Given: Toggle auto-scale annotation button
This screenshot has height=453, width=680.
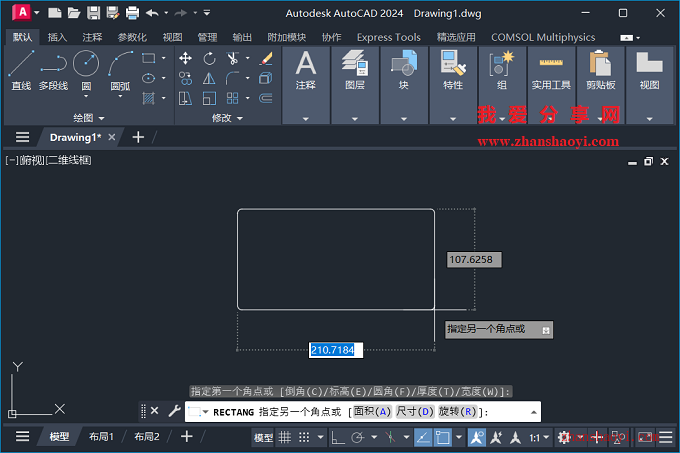Looking at the screenshot, I should pyautogui.click(x=496, y=437).
